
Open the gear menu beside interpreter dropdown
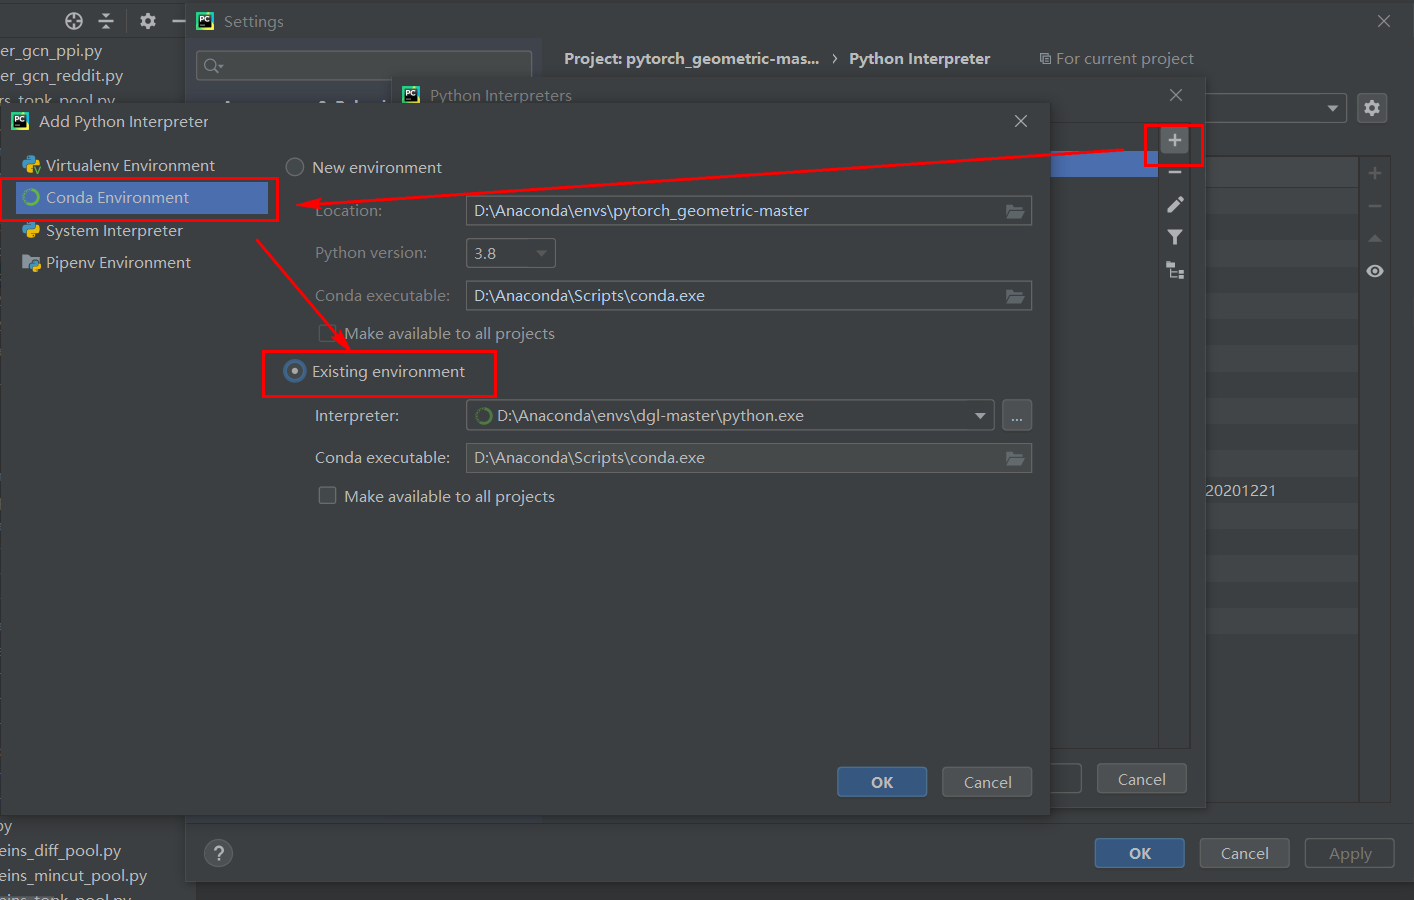1372,108
